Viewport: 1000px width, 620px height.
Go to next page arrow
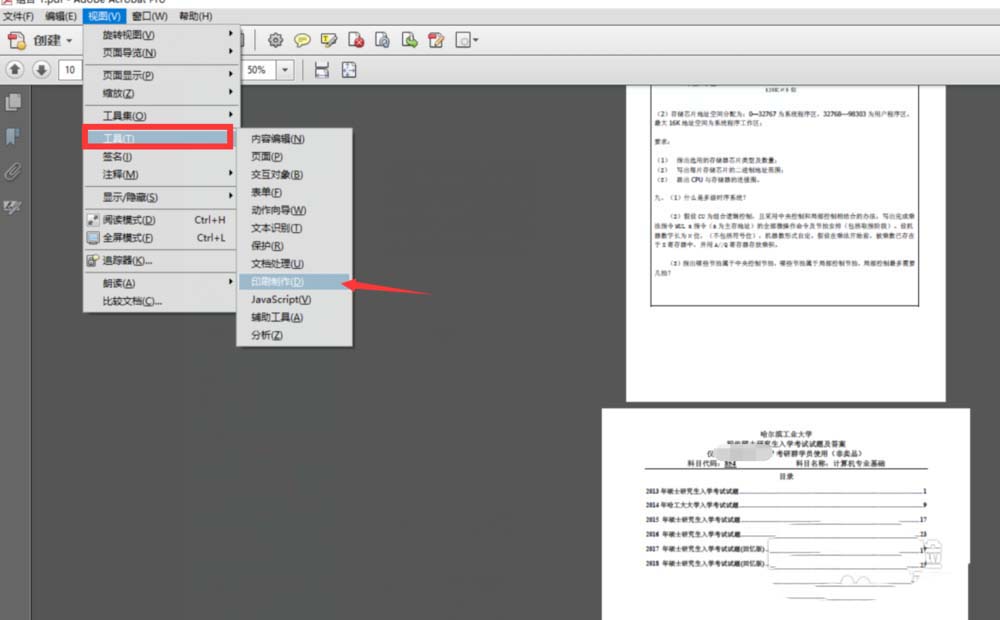[41, 70]
